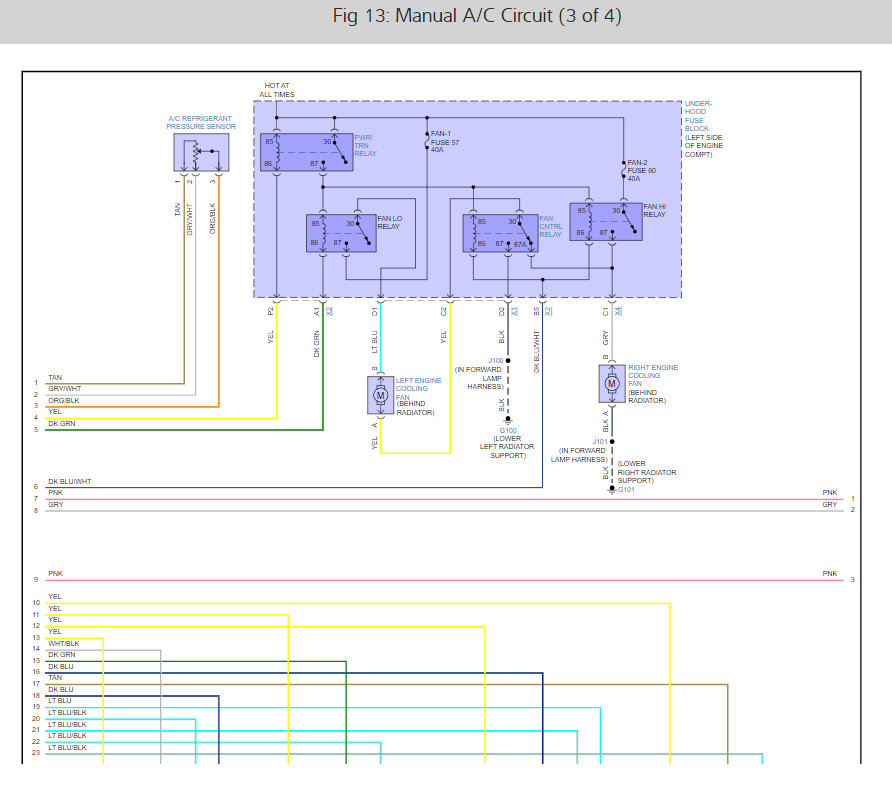Viewport: 892px width, 793px height.
Task: Click the FAN-2 fuse 60 symbol
Action: tap(623, 170)
